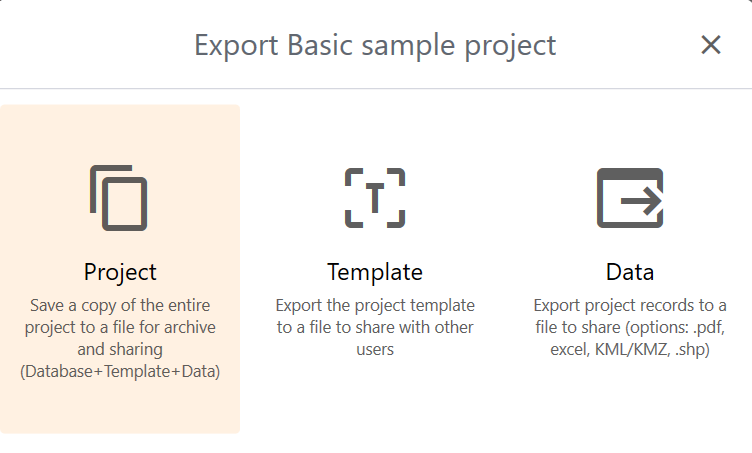This screenshot has width=752, height=453.
Task: Click the right arrow inside the Data icon
Action: coord(642,202)
